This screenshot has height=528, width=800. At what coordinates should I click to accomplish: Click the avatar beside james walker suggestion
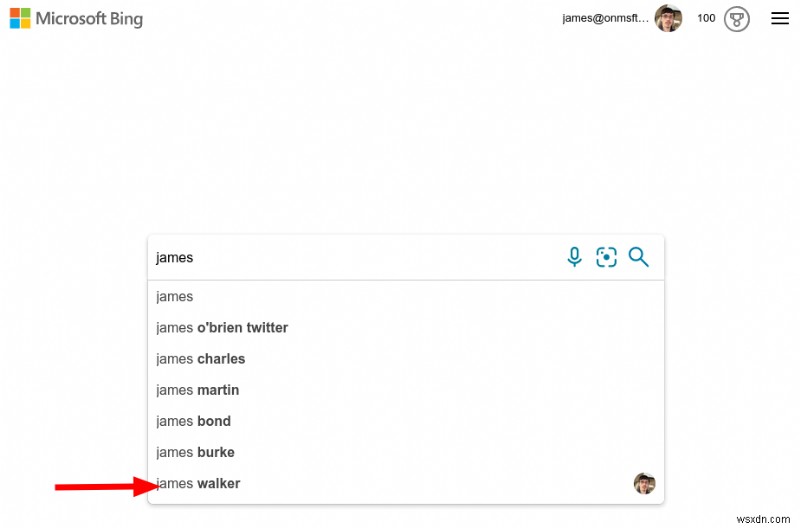(644, 483)
